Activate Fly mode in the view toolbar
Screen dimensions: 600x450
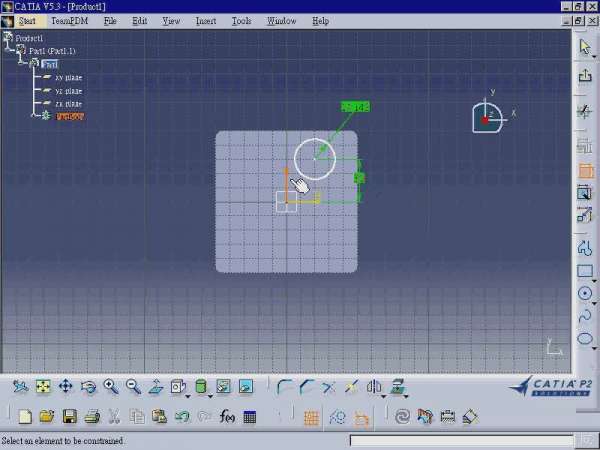coord(20,386)
